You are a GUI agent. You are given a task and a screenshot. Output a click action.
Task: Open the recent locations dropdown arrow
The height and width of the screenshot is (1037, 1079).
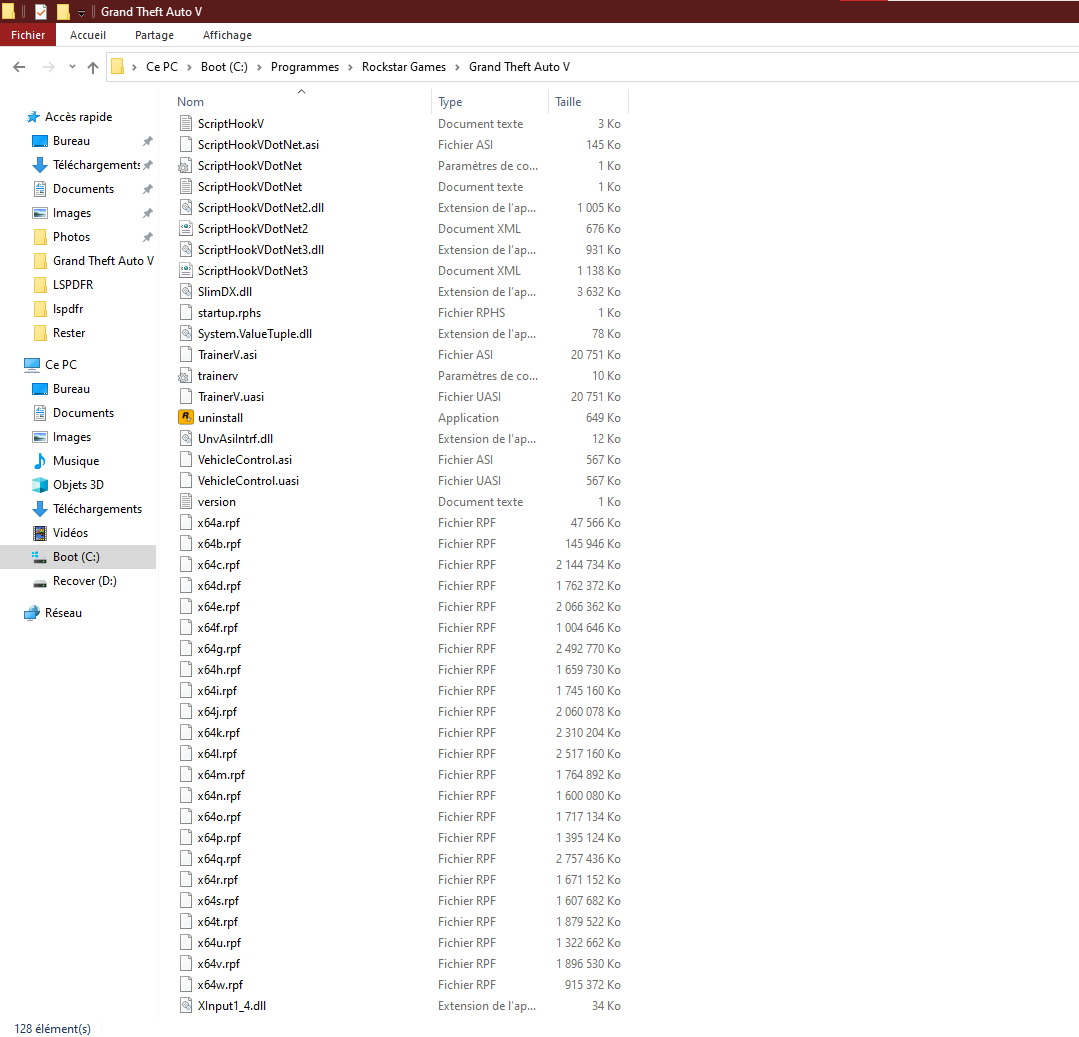coord(72,67)
